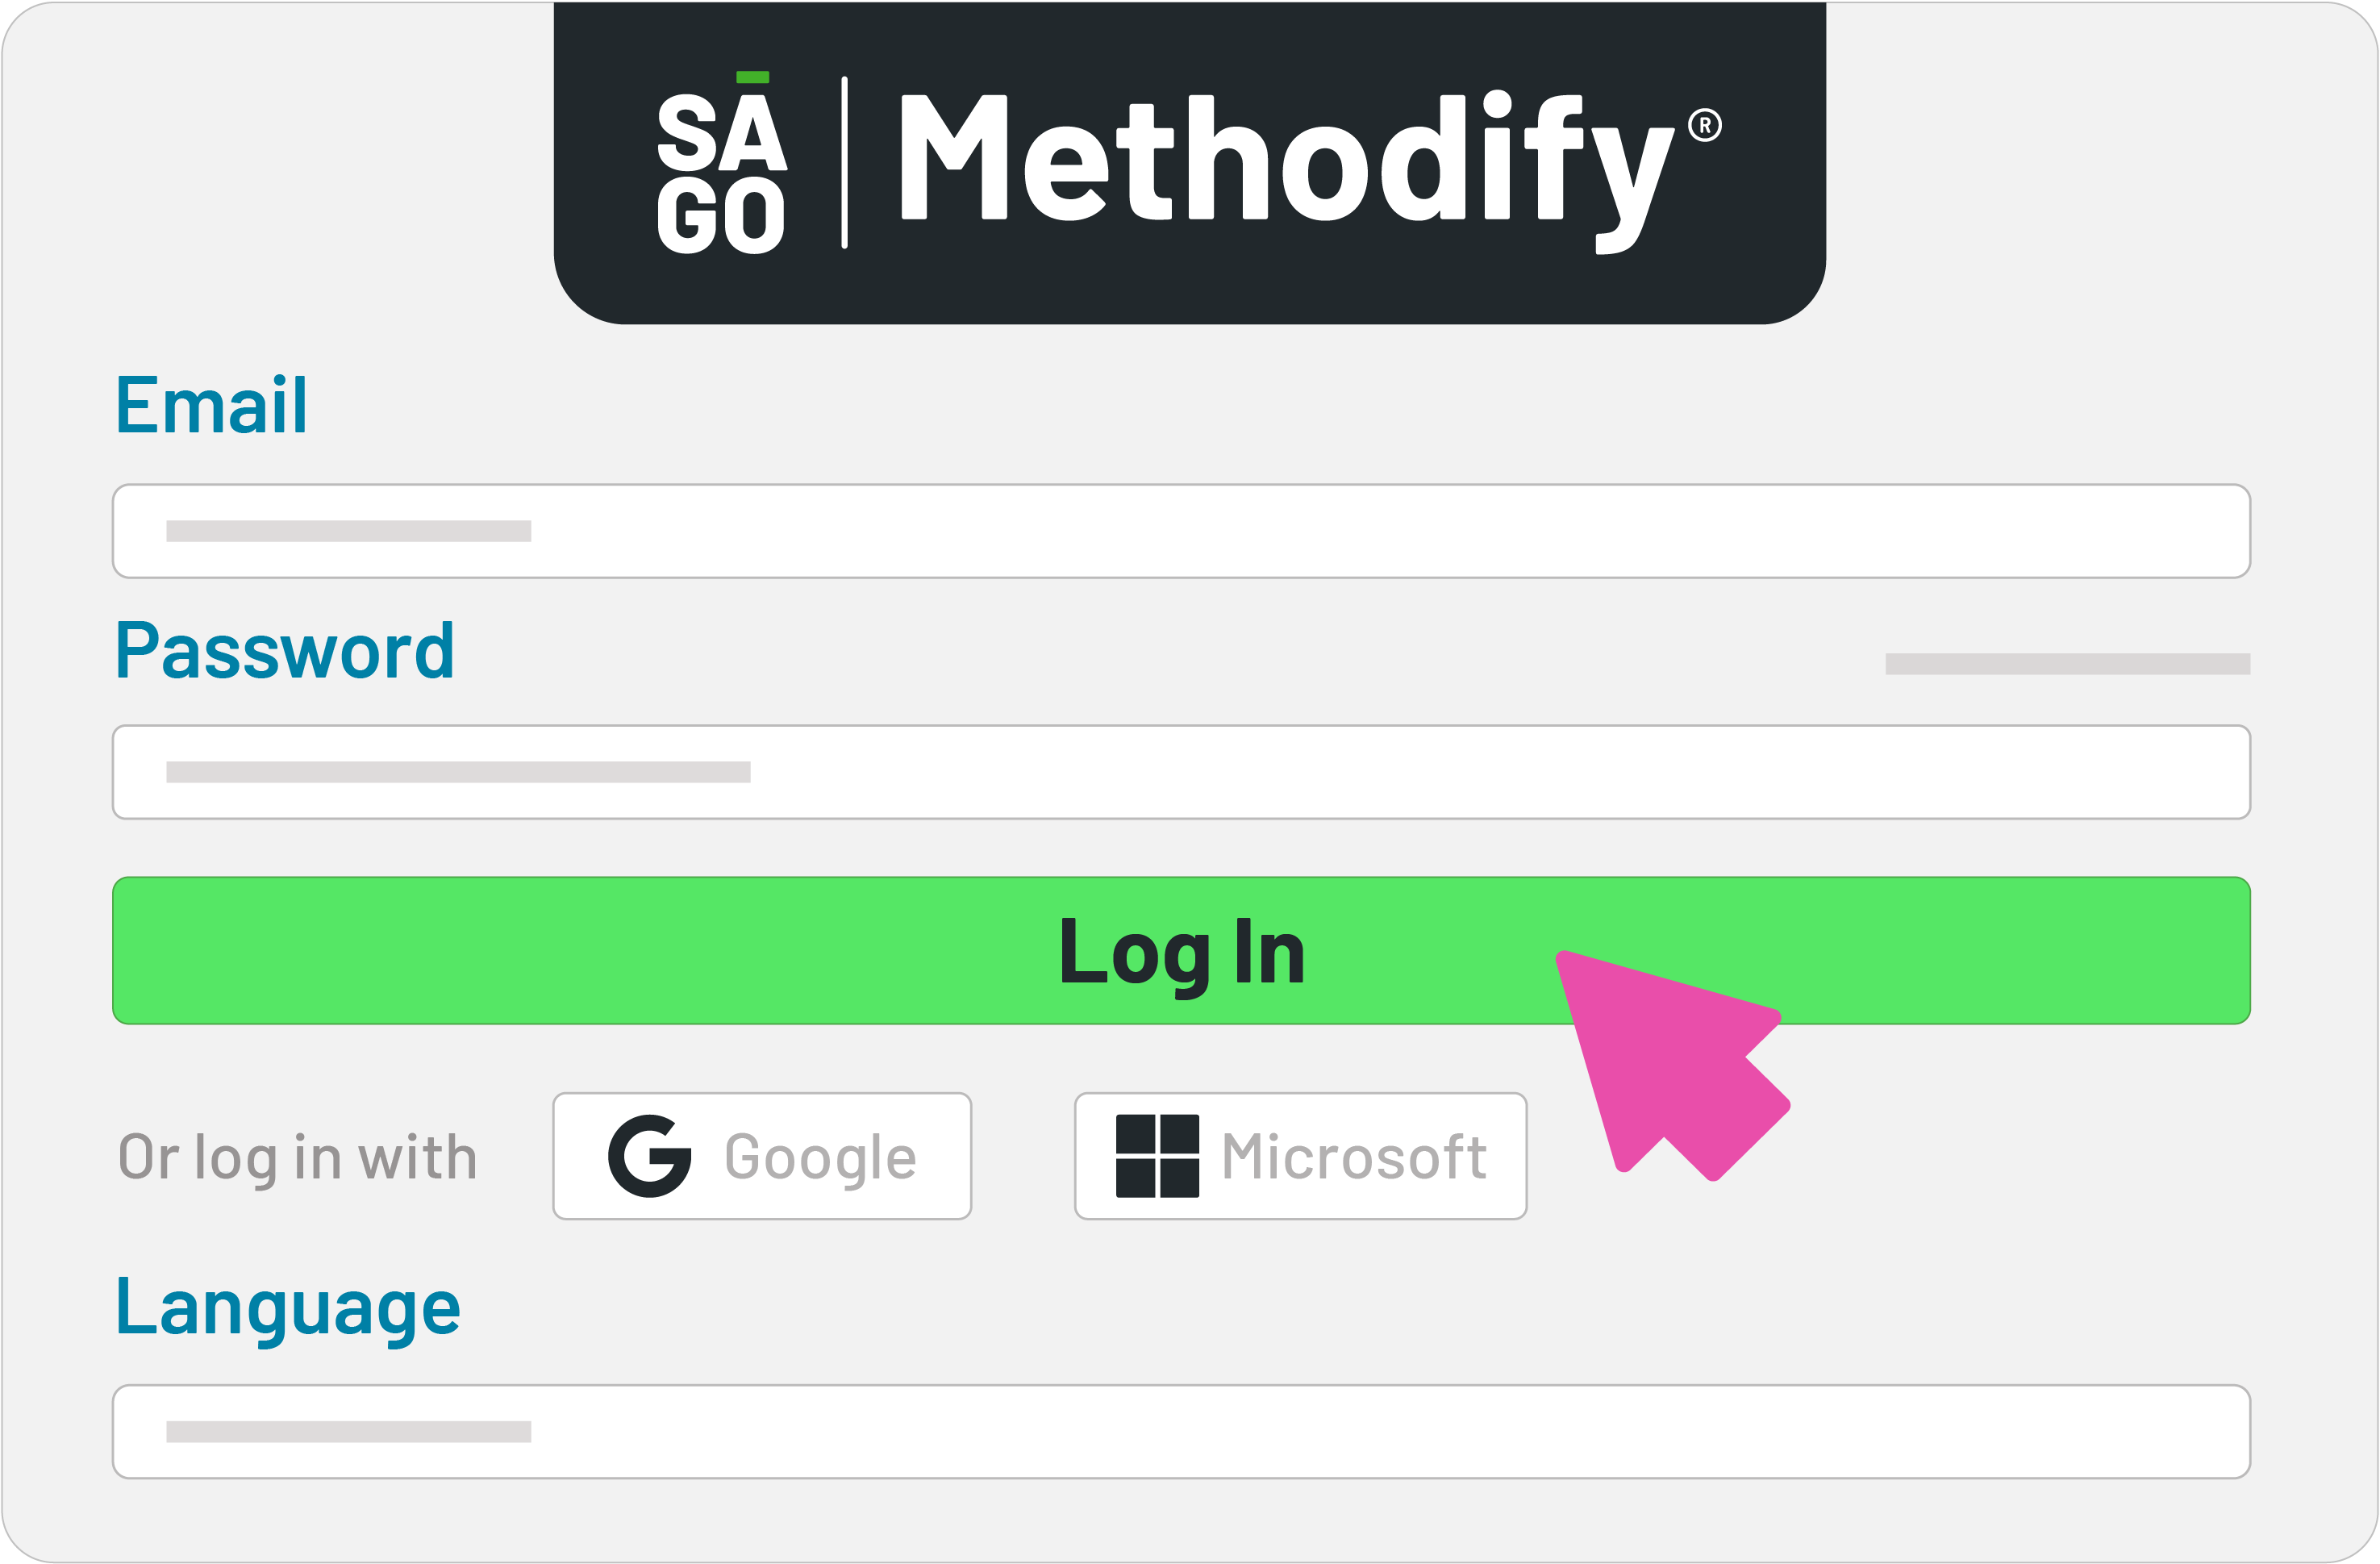Focus the Password input field

pos(1180,772)
